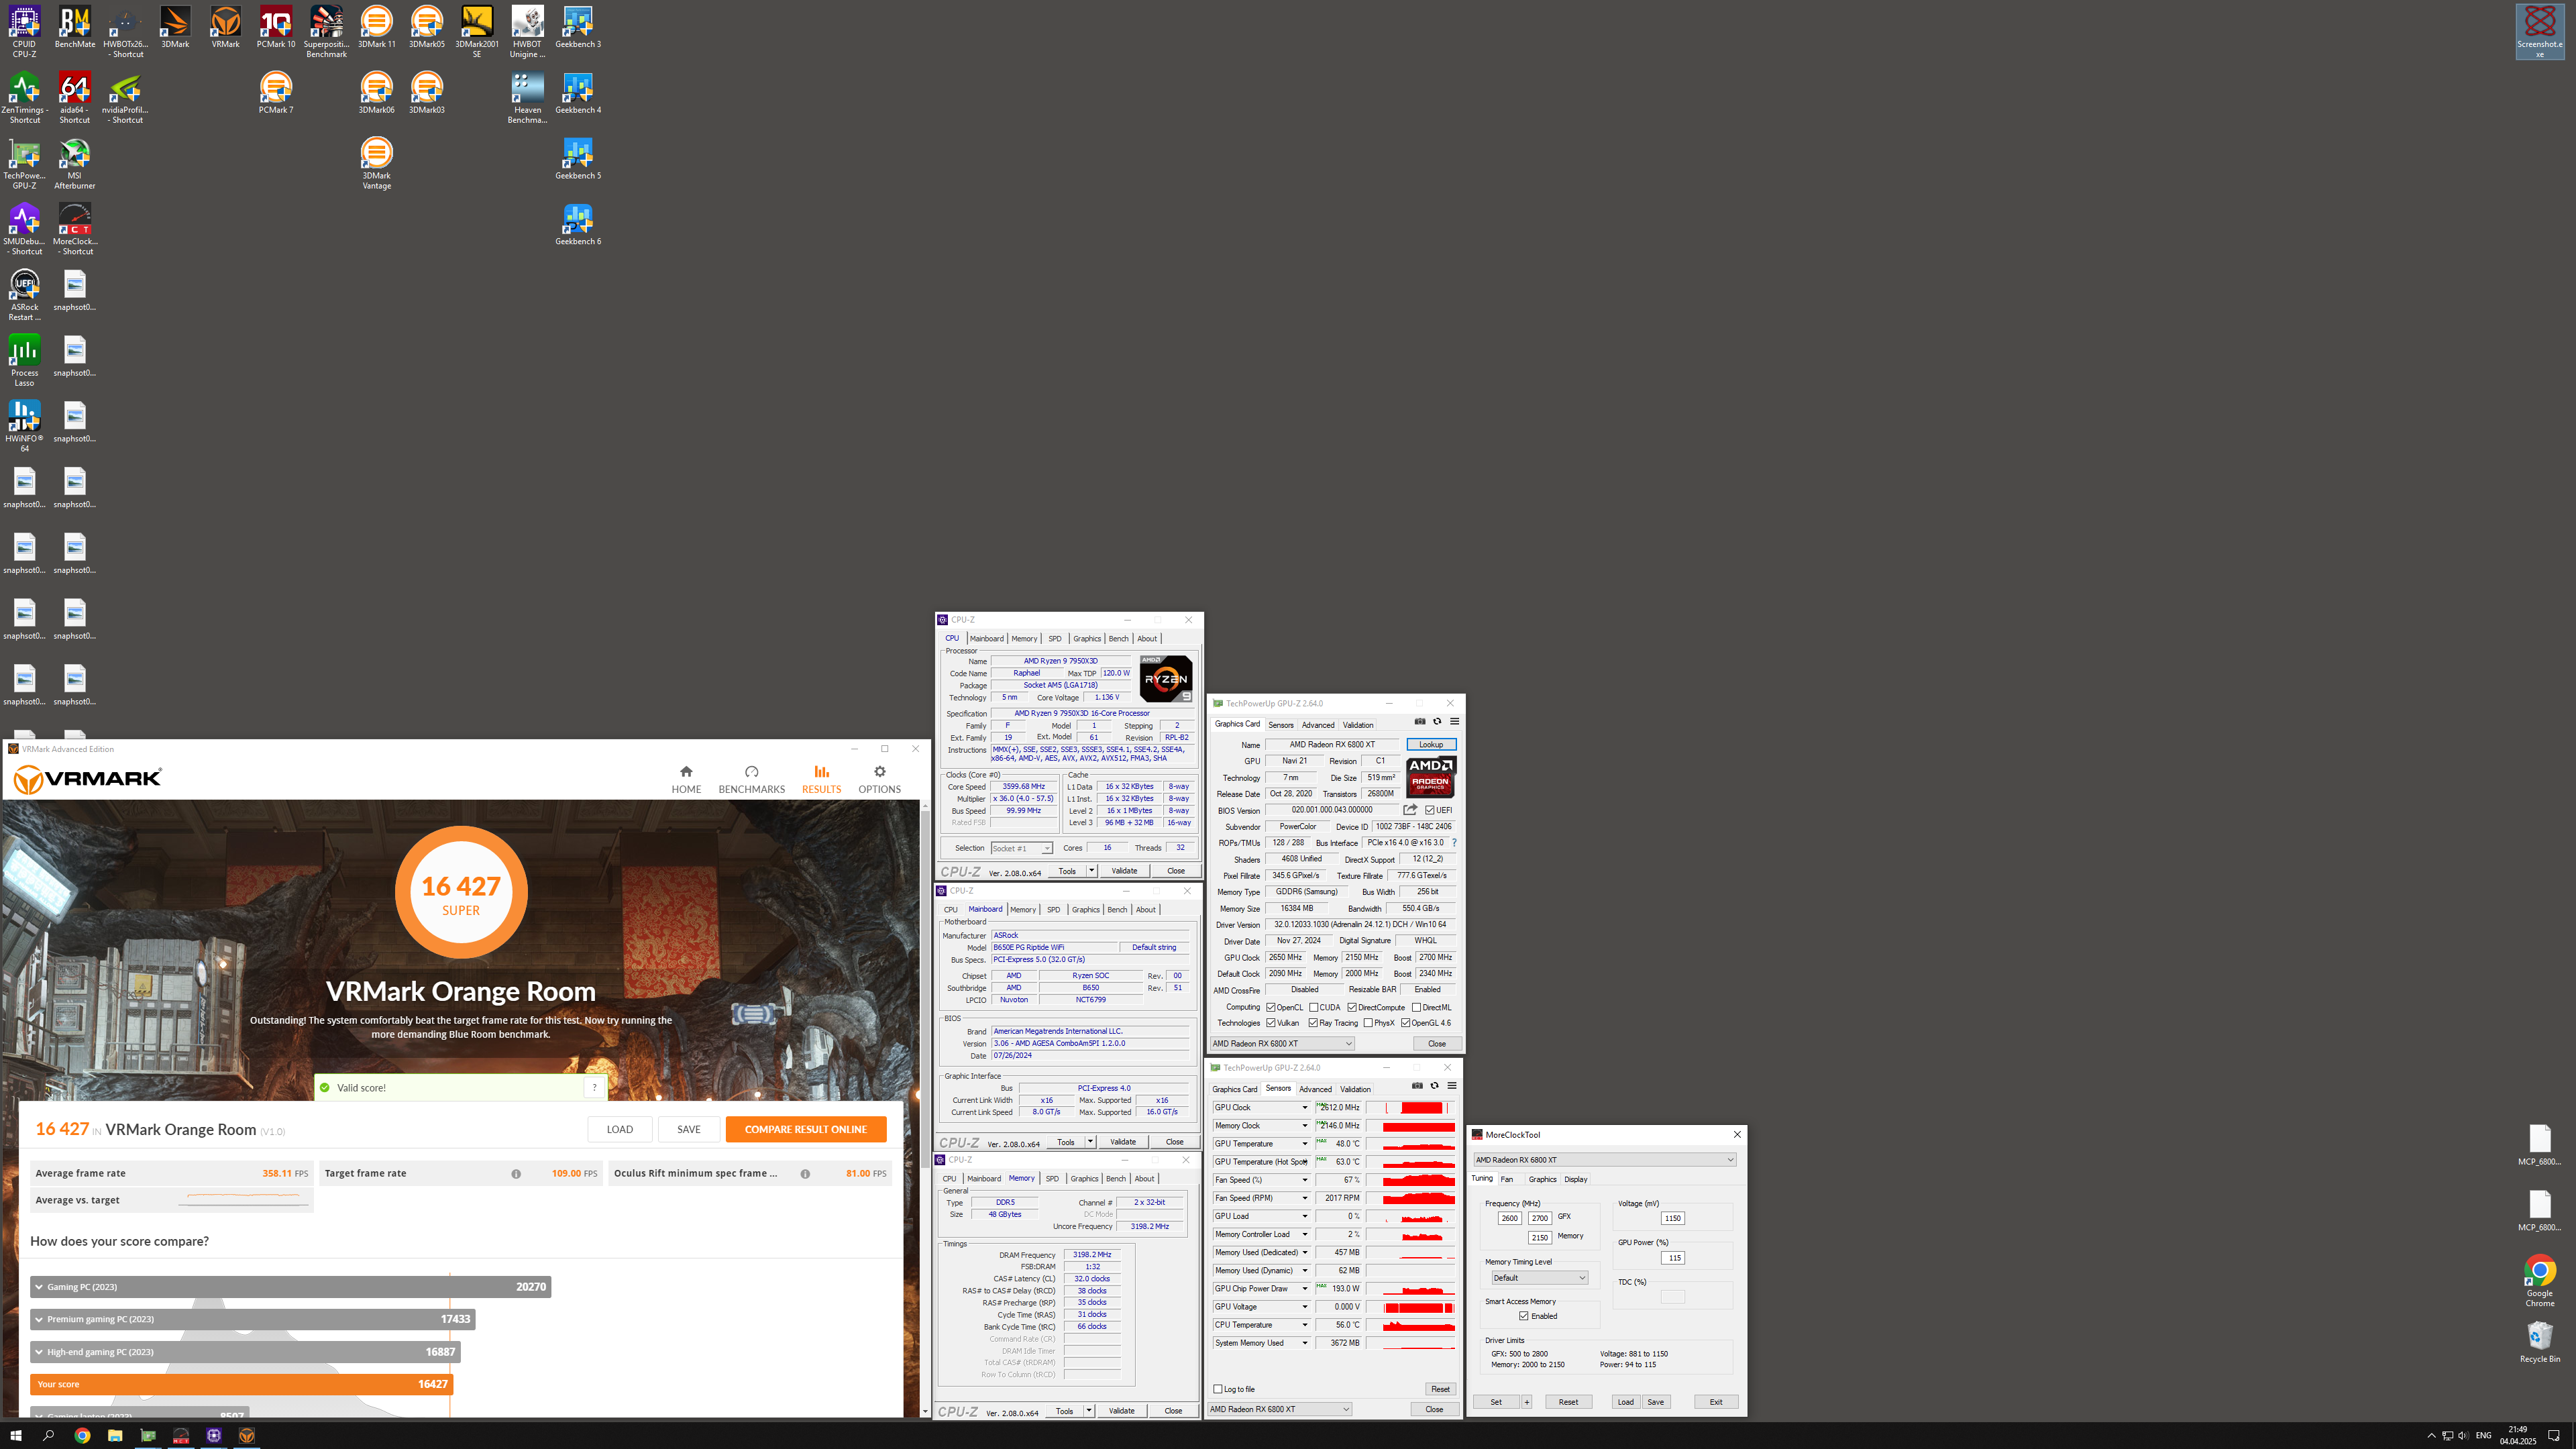Click the Set button in MoreClockTool
The width and height of the screenshot is (2576, 1449).
1496,1402
